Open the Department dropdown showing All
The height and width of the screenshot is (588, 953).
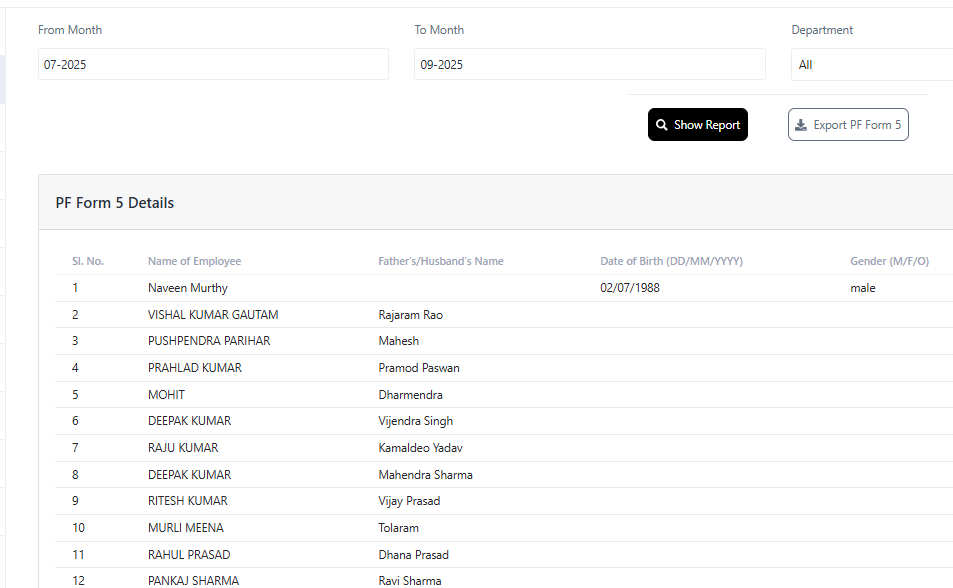click(x=872, y=65)
